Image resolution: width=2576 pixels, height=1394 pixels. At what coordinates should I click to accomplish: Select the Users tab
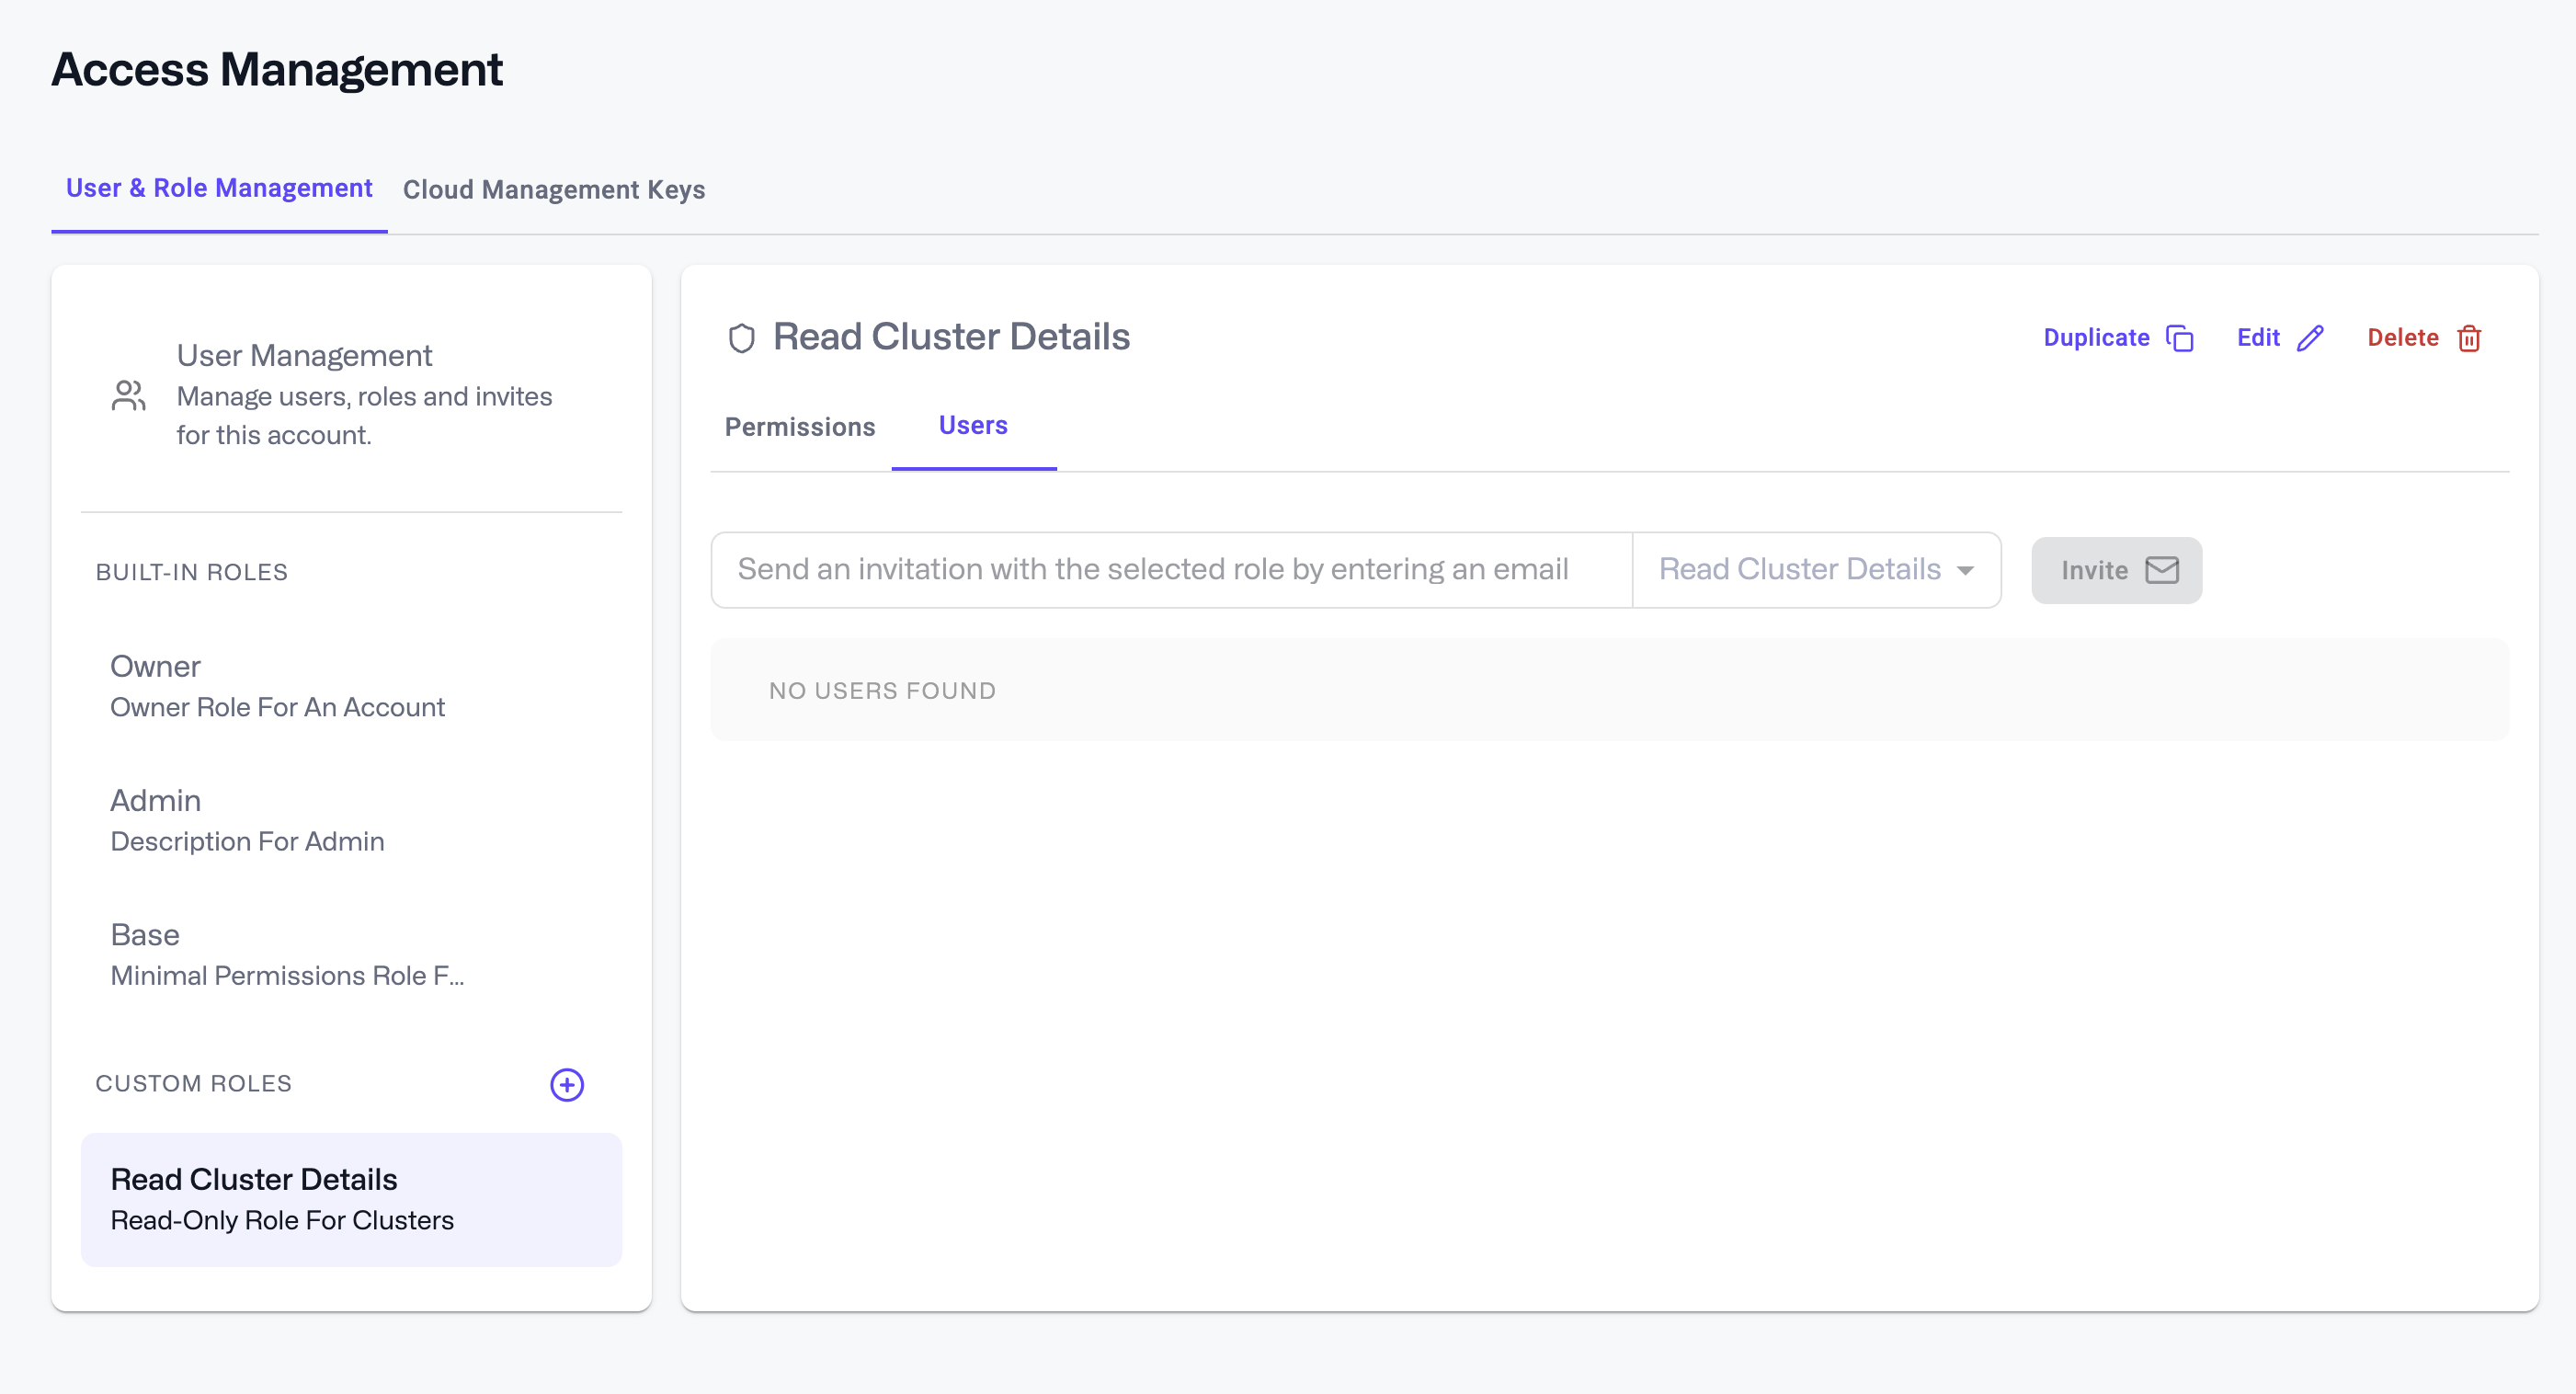[x=972, y=426]
